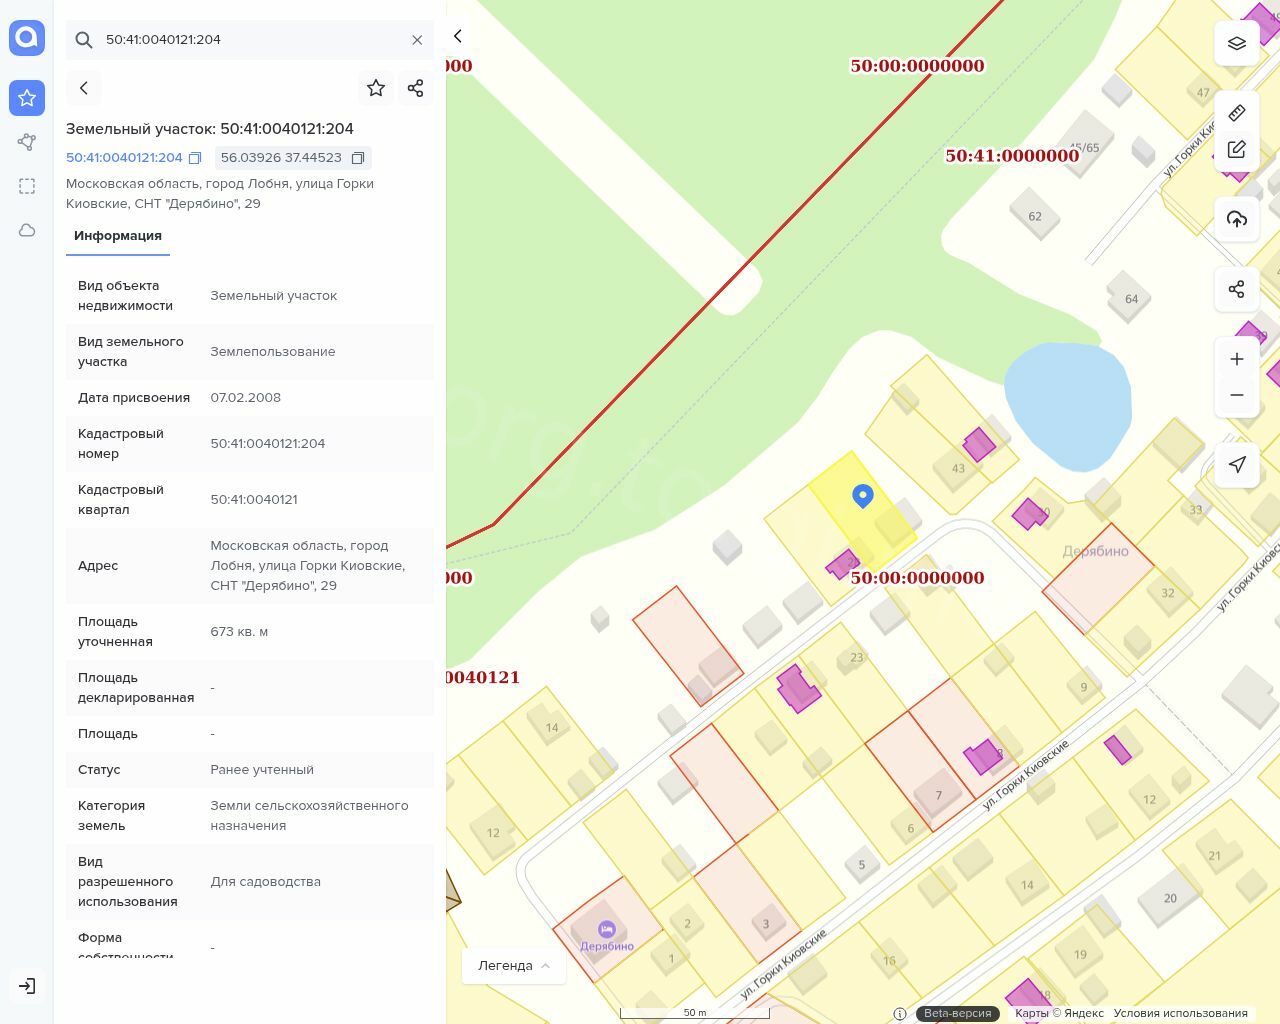This screenshot has width=1280, height=1024.
Task: Copy coordinates 56.03926 37.44523
Action: tap(358, 158)
